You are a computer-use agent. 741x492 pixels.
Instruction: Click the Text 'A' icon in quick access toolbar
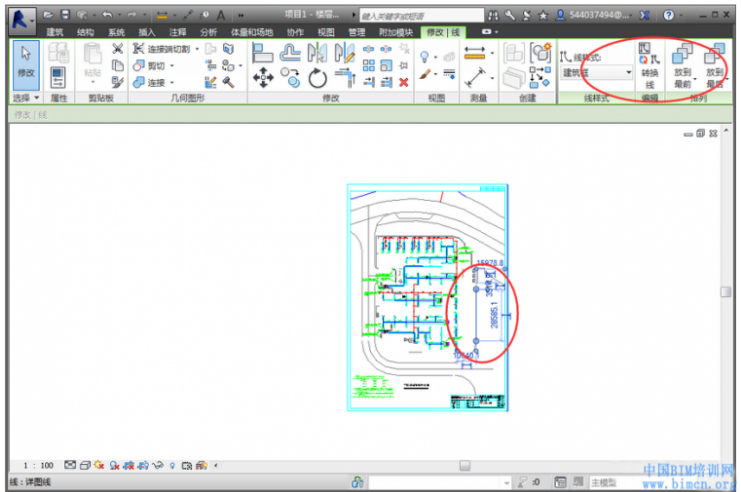tap(221, 16)
